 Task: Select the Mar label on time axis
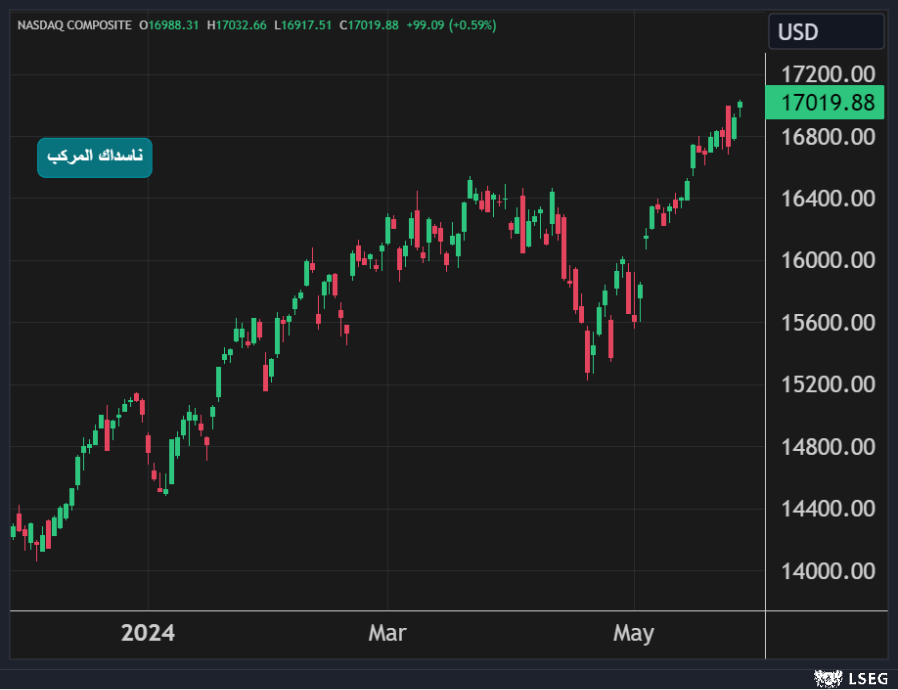(387, 633)
